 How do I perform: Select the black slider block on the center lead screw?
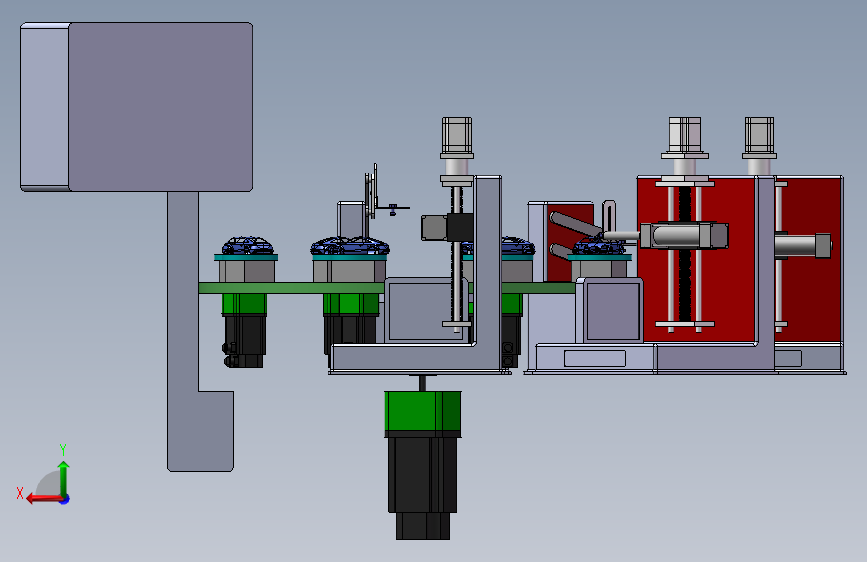[x=460, y=227]
